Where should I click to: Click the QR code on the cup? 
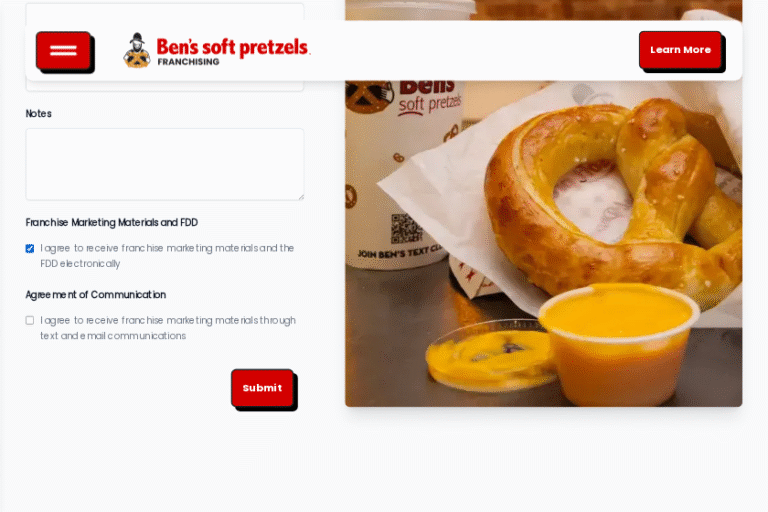pyautogui.click(x=406, y=229)
